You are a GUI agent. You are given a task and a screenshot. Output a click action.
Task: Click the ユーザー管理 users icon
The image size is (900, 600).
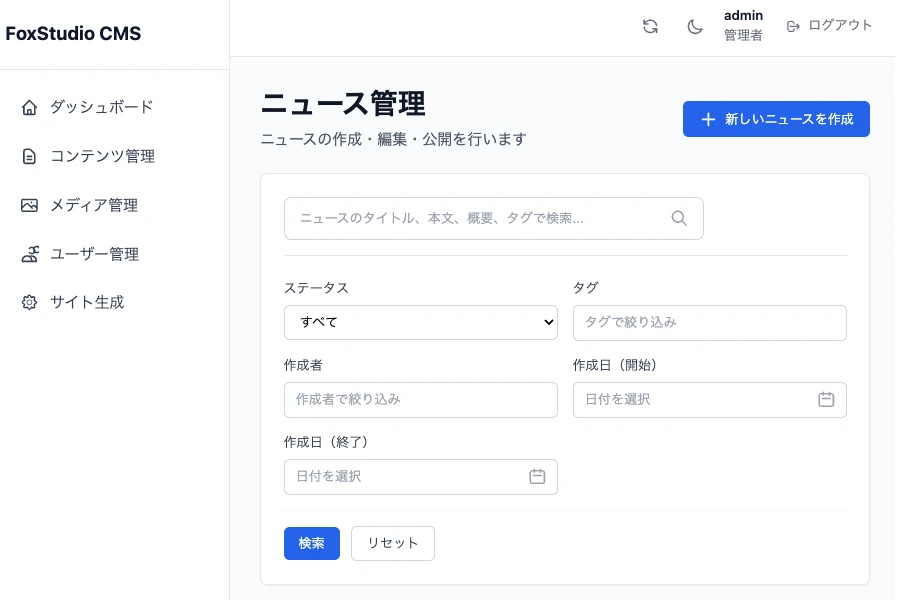tap(29, 254)
